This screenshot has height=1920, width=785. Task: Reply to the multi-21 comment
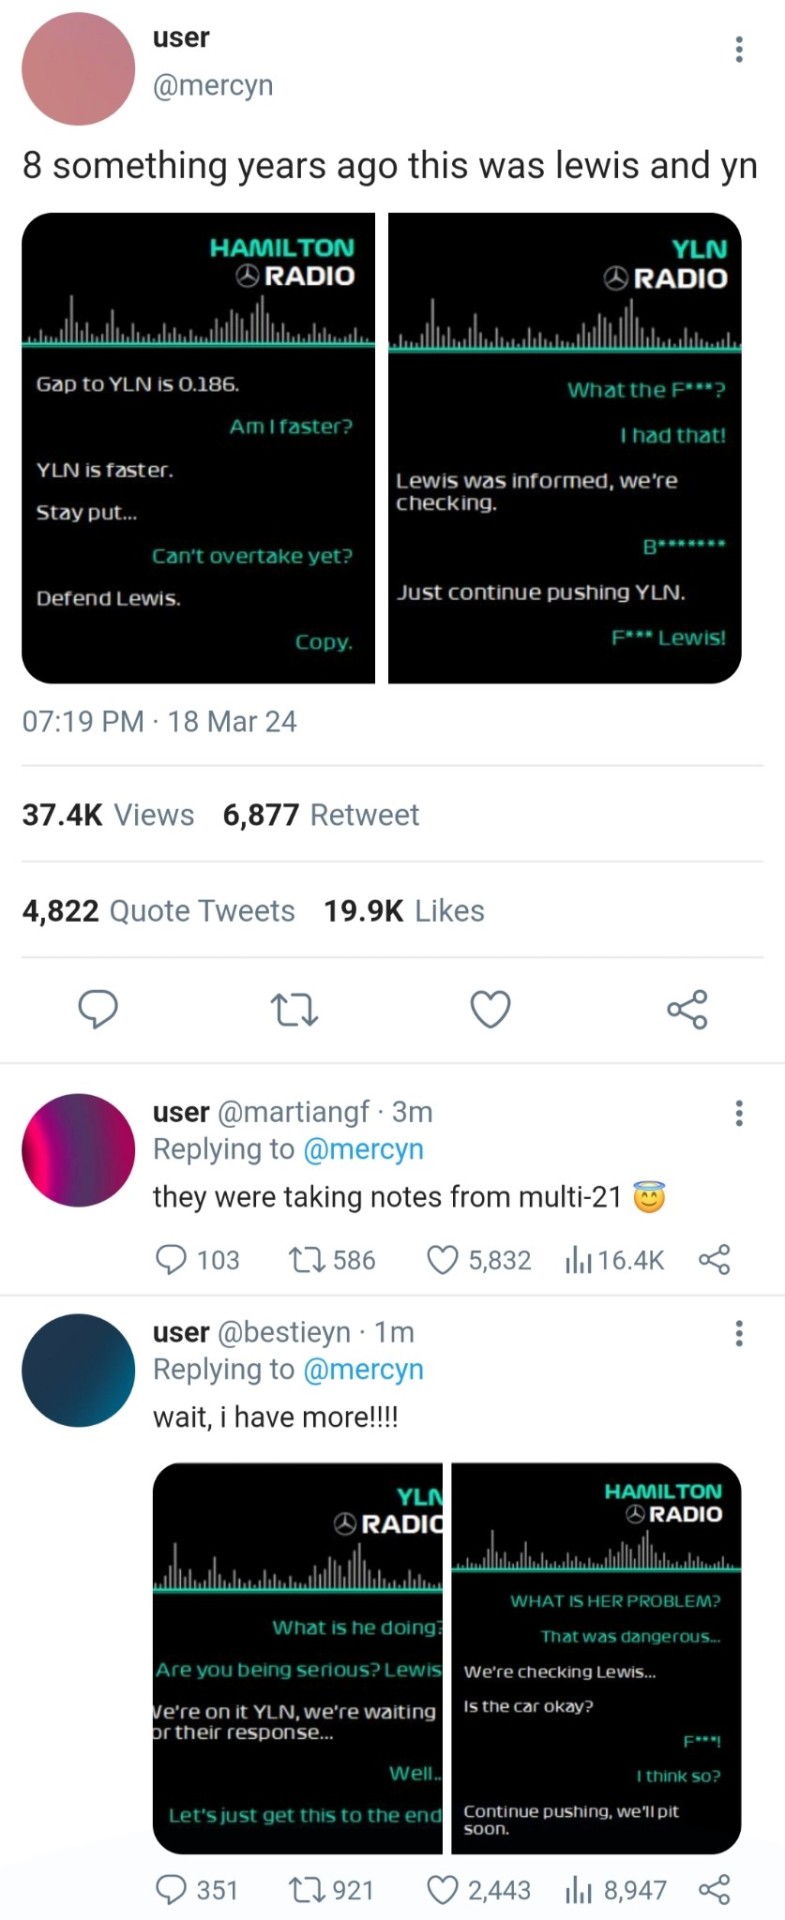point(172,1260)
